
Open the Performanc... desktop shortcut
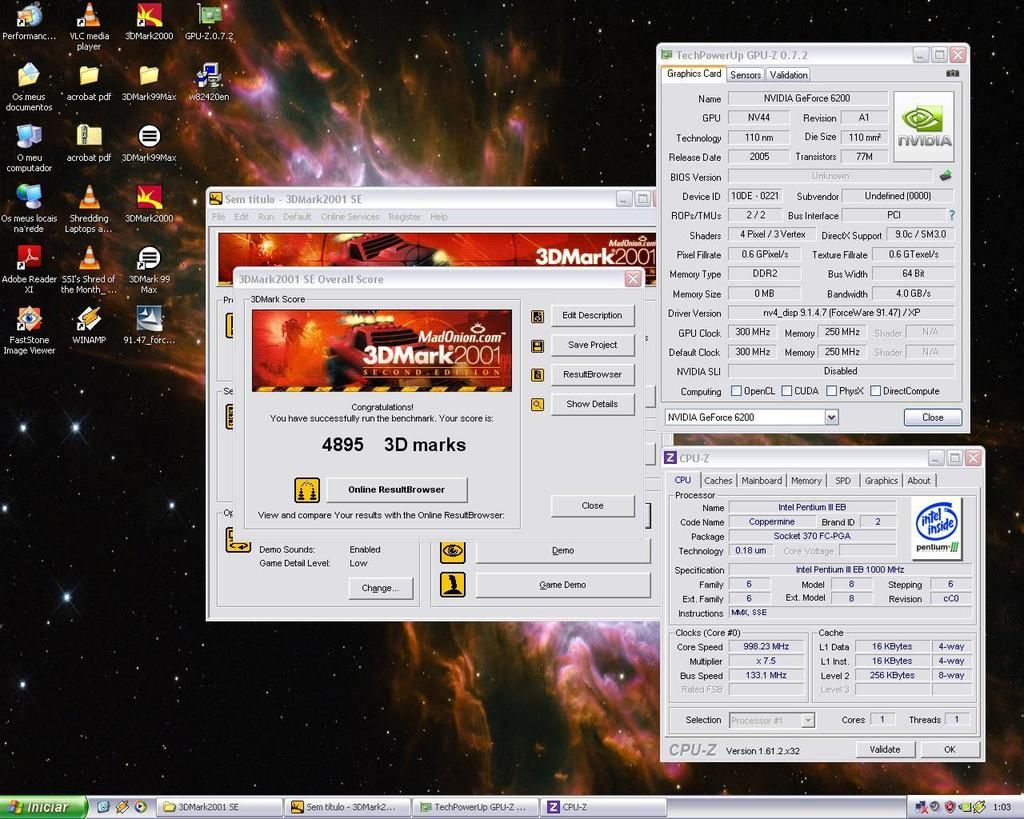tap(29, 22)
